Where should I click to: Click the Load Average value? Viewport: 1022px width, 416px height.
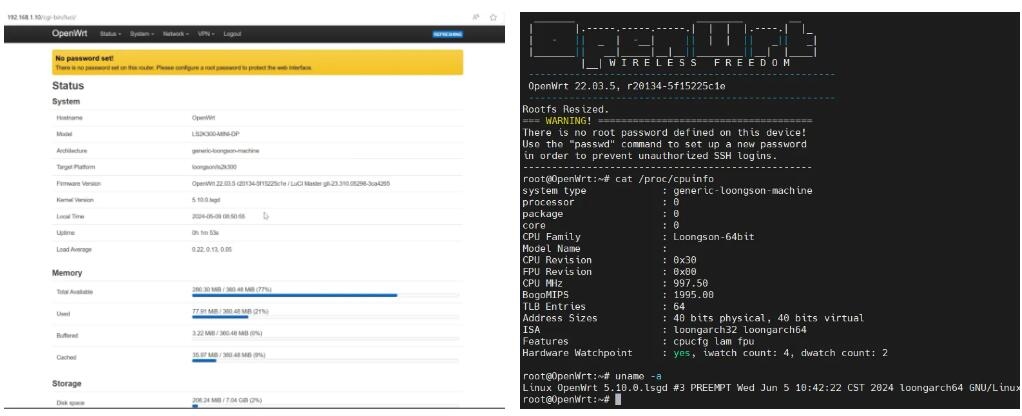click(x=212, y=250)
